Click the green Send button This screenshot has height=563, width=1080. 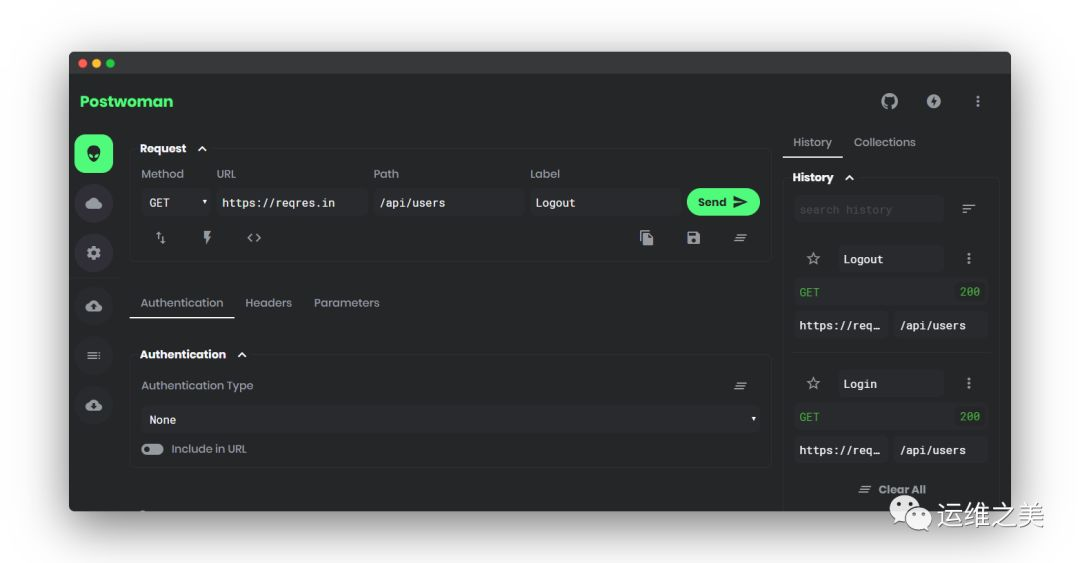pyautogui.click(x=723, y=202)
